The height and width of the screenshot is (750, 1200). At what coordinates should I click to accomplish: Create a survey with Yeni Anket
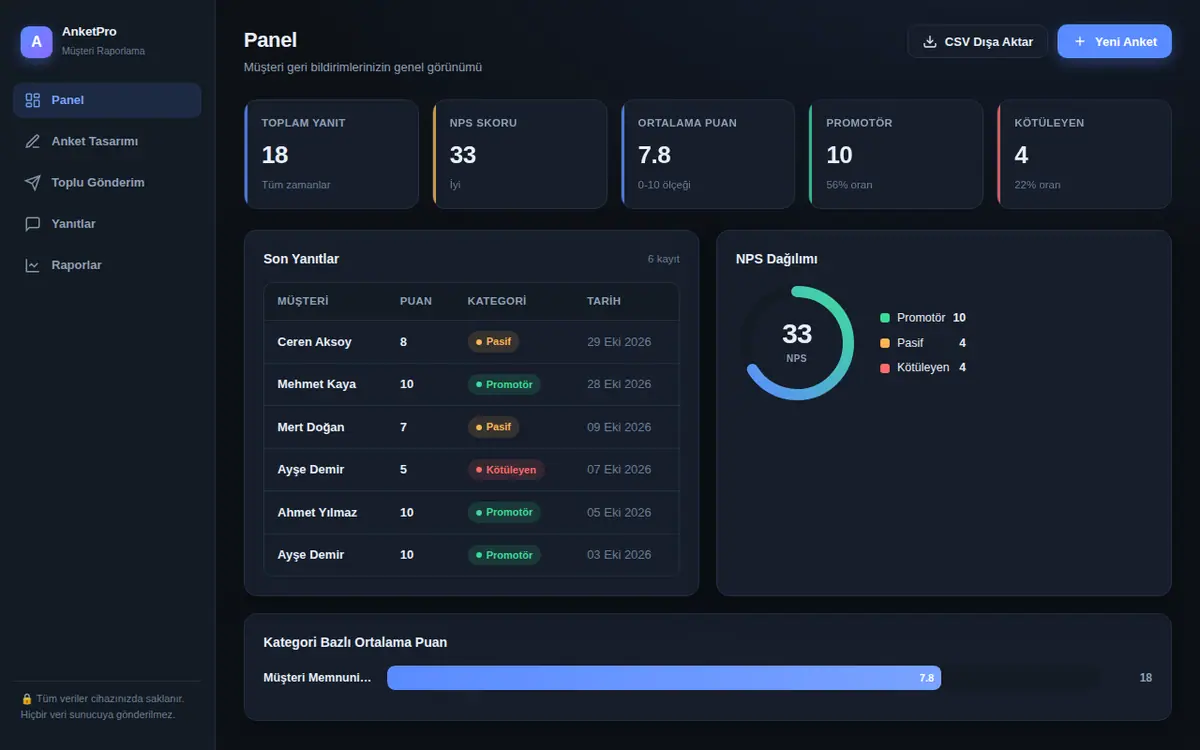(x=1114, y=42)
